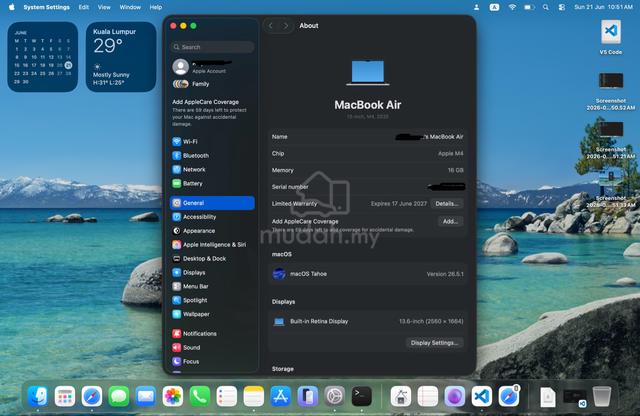Open Spotlight settings in the sidebar

point(212,300)
